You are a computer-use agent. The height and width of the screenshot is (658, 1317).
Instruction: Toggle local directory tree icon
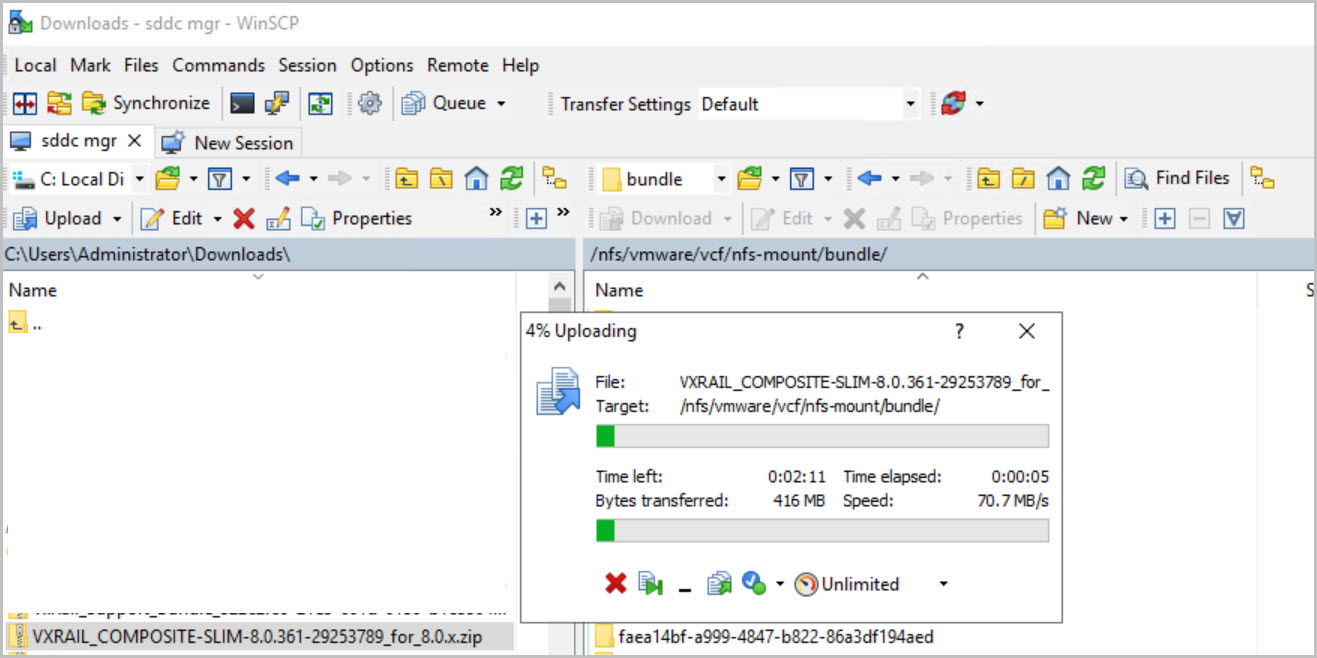click(x=555, y=179)
